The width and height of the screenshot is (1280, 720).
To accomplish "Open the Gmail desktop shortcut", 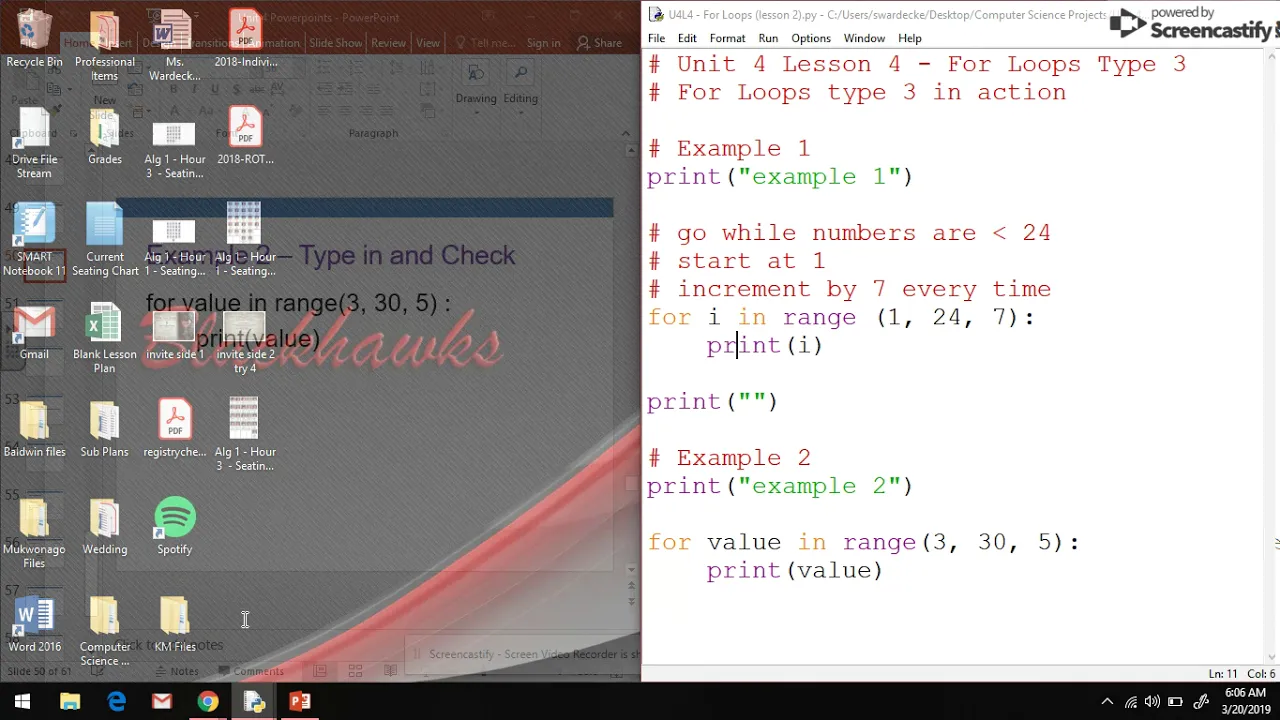I will 34,332.
